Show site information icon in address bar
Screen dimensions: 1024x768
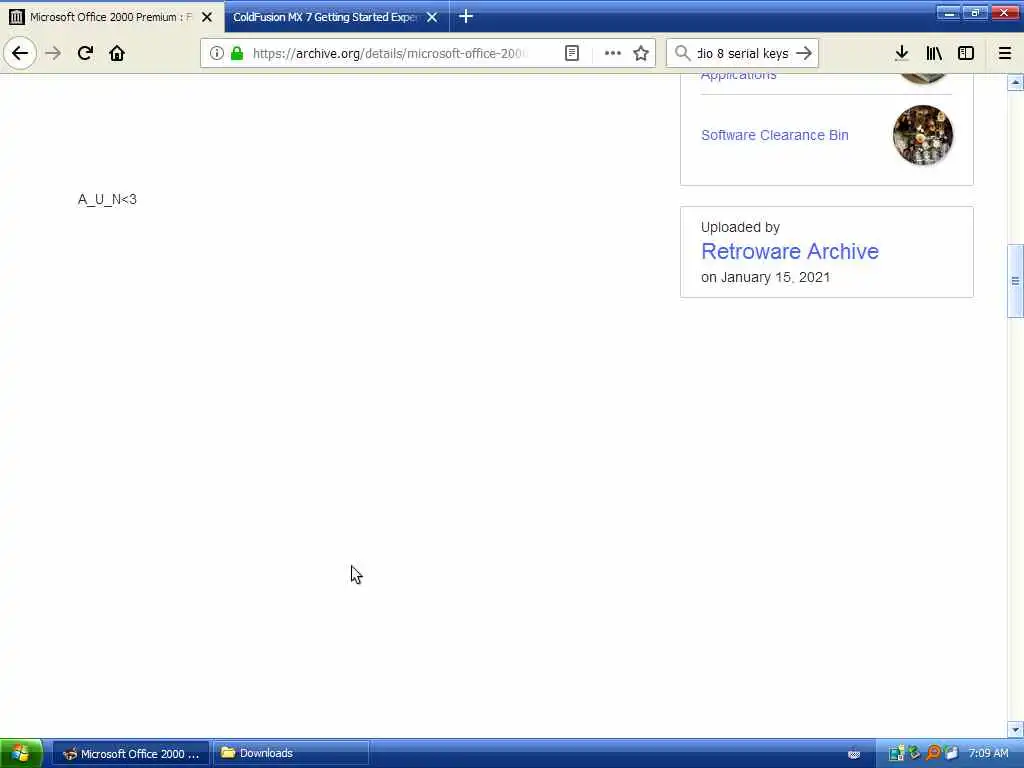pos(217,54)
